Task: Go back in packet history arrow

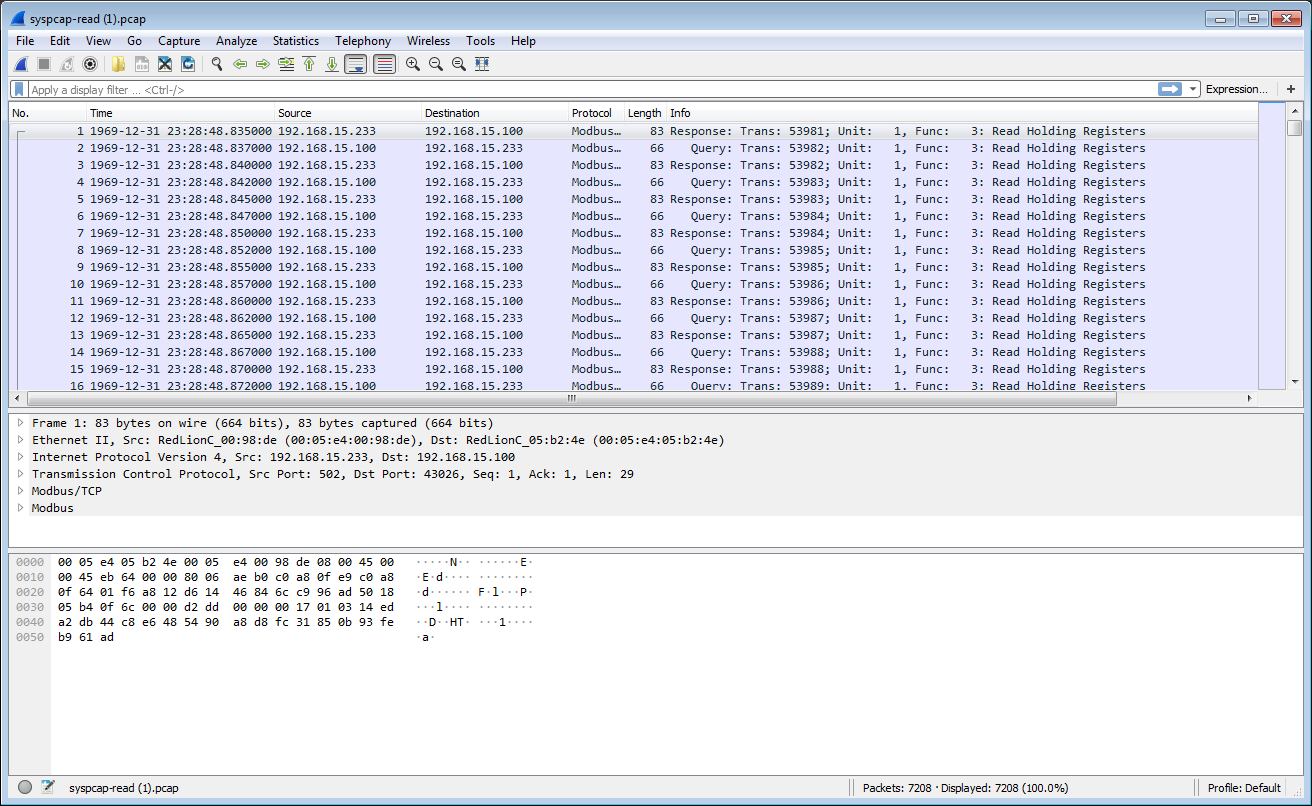Action: tap(240, 64)
